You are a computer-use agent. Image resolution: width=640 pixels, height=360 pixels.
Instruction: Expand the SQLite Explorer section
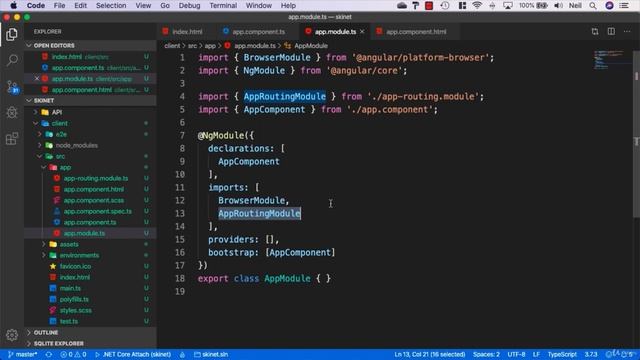click(91, 343)
